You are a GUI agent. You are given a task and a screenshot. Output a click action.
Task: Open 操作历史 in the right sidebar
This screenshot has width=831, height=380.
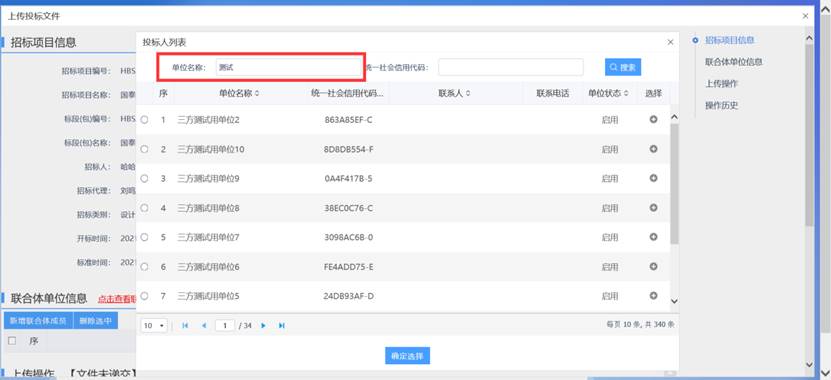pyautogui.click(x=721, y=105)
